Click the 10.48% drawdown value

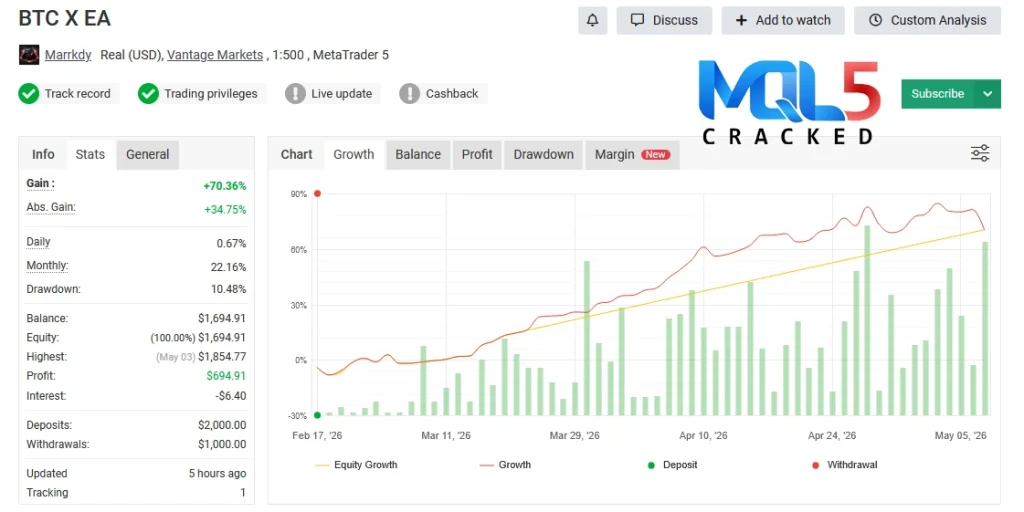(228, 289)
